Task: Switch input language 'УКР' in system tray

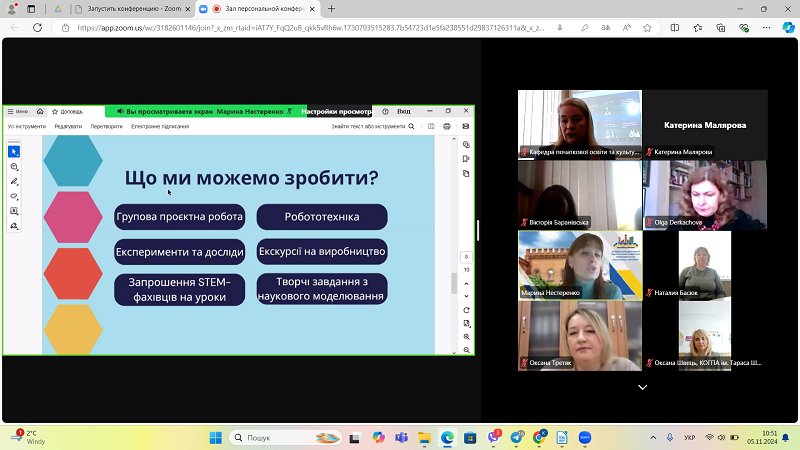Action: [689, 438]
